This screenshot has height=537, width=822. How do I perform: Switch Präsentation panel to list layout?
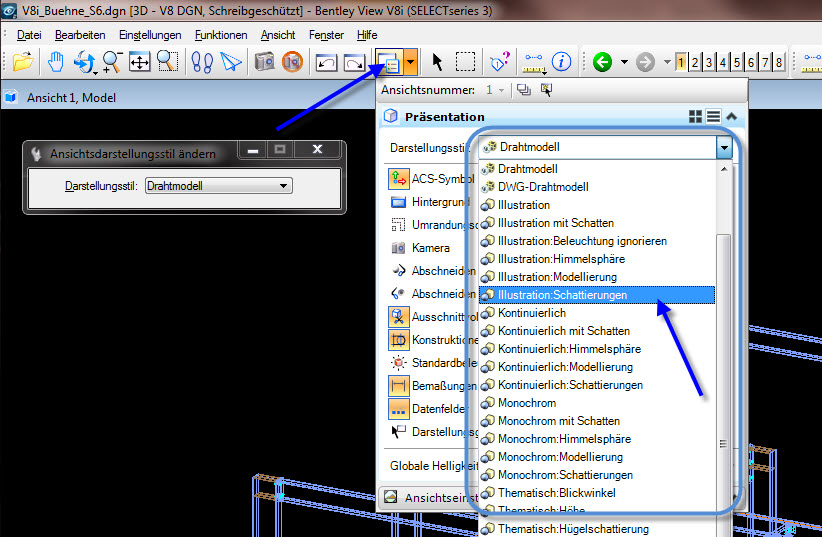[x=713, y=116]
